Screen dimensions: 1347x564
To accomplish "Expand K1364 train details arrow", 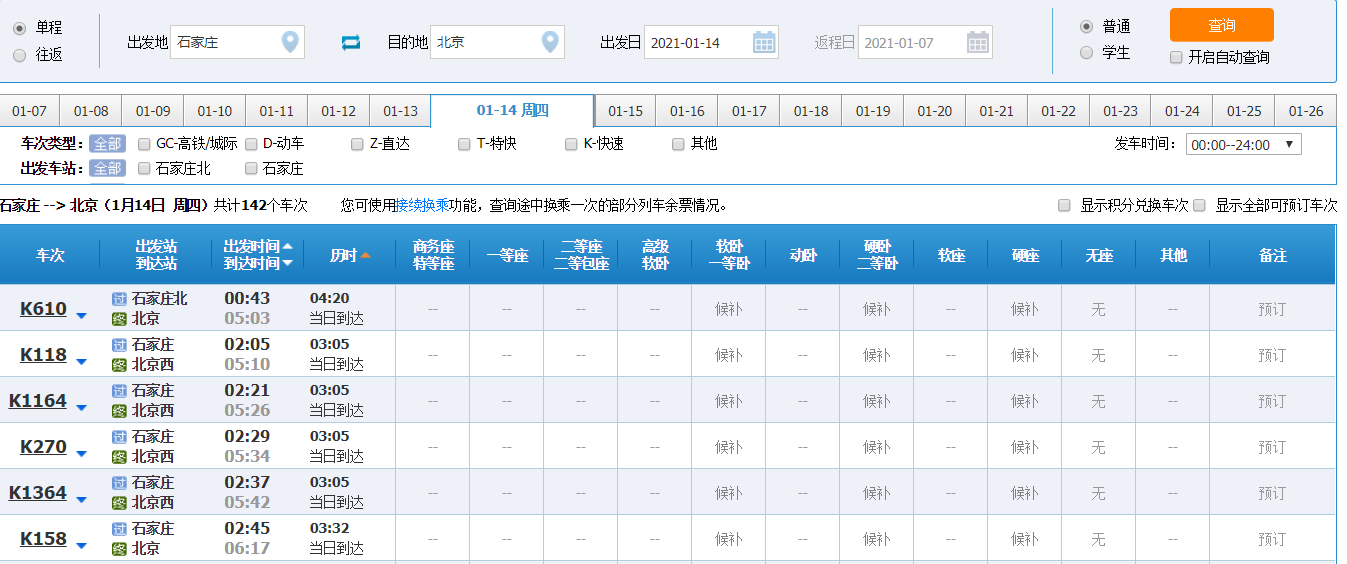I will click(x=82, y=500).
